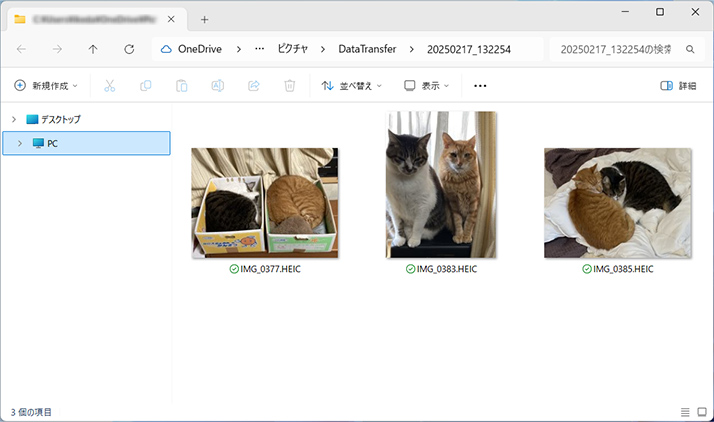Open the 並べ替え sort dropdown
714x422 pixels.
coord(352,86)
